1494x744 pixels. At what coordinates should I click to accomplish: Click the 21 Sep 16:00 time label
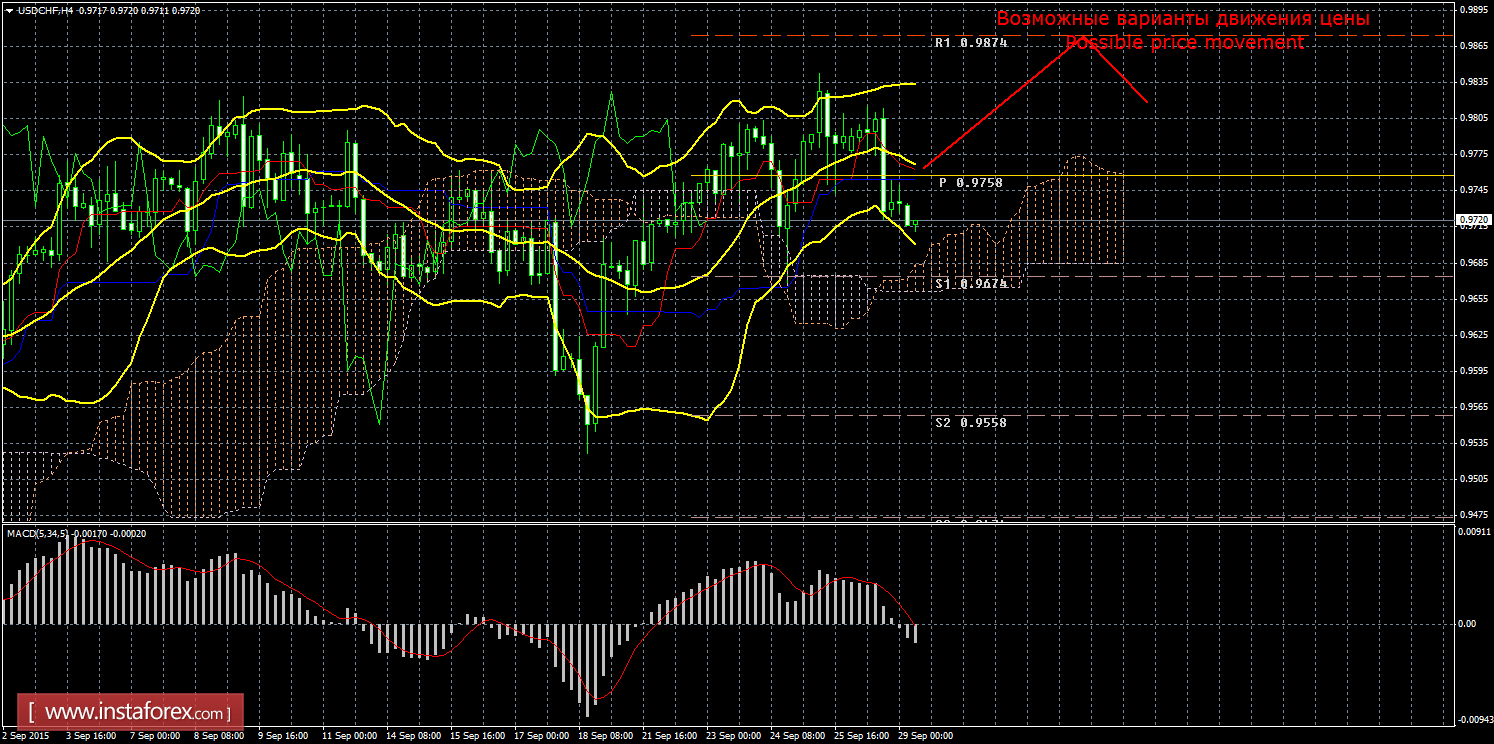coord(669,736)
